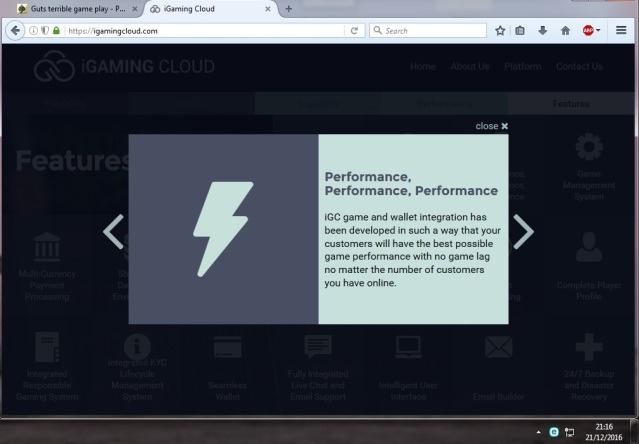Show hidden system tray icons arrow
Image resolution: width=639 pixels, height=444 pixels.
tap(538, 432)
